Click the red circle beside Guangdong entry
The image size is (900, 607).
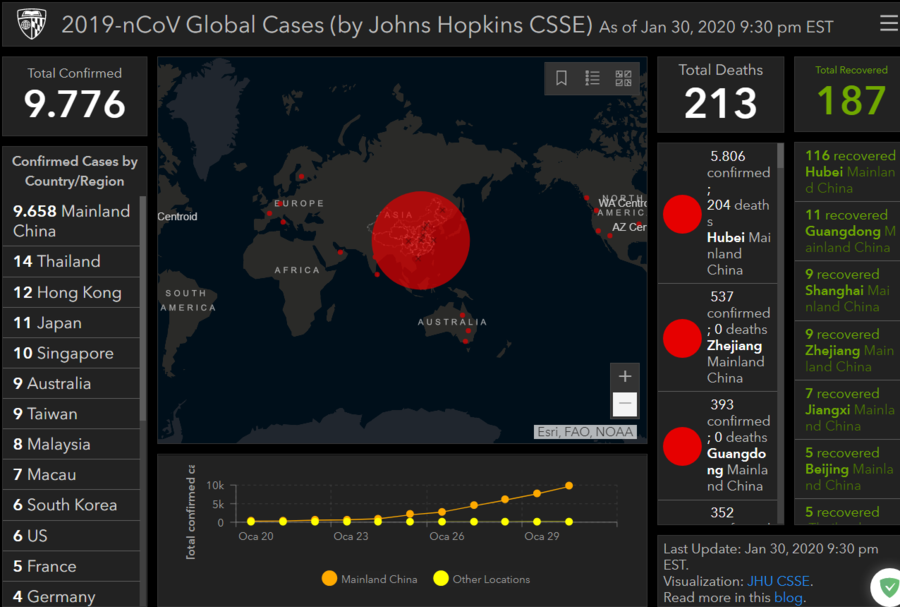(682, 446)
